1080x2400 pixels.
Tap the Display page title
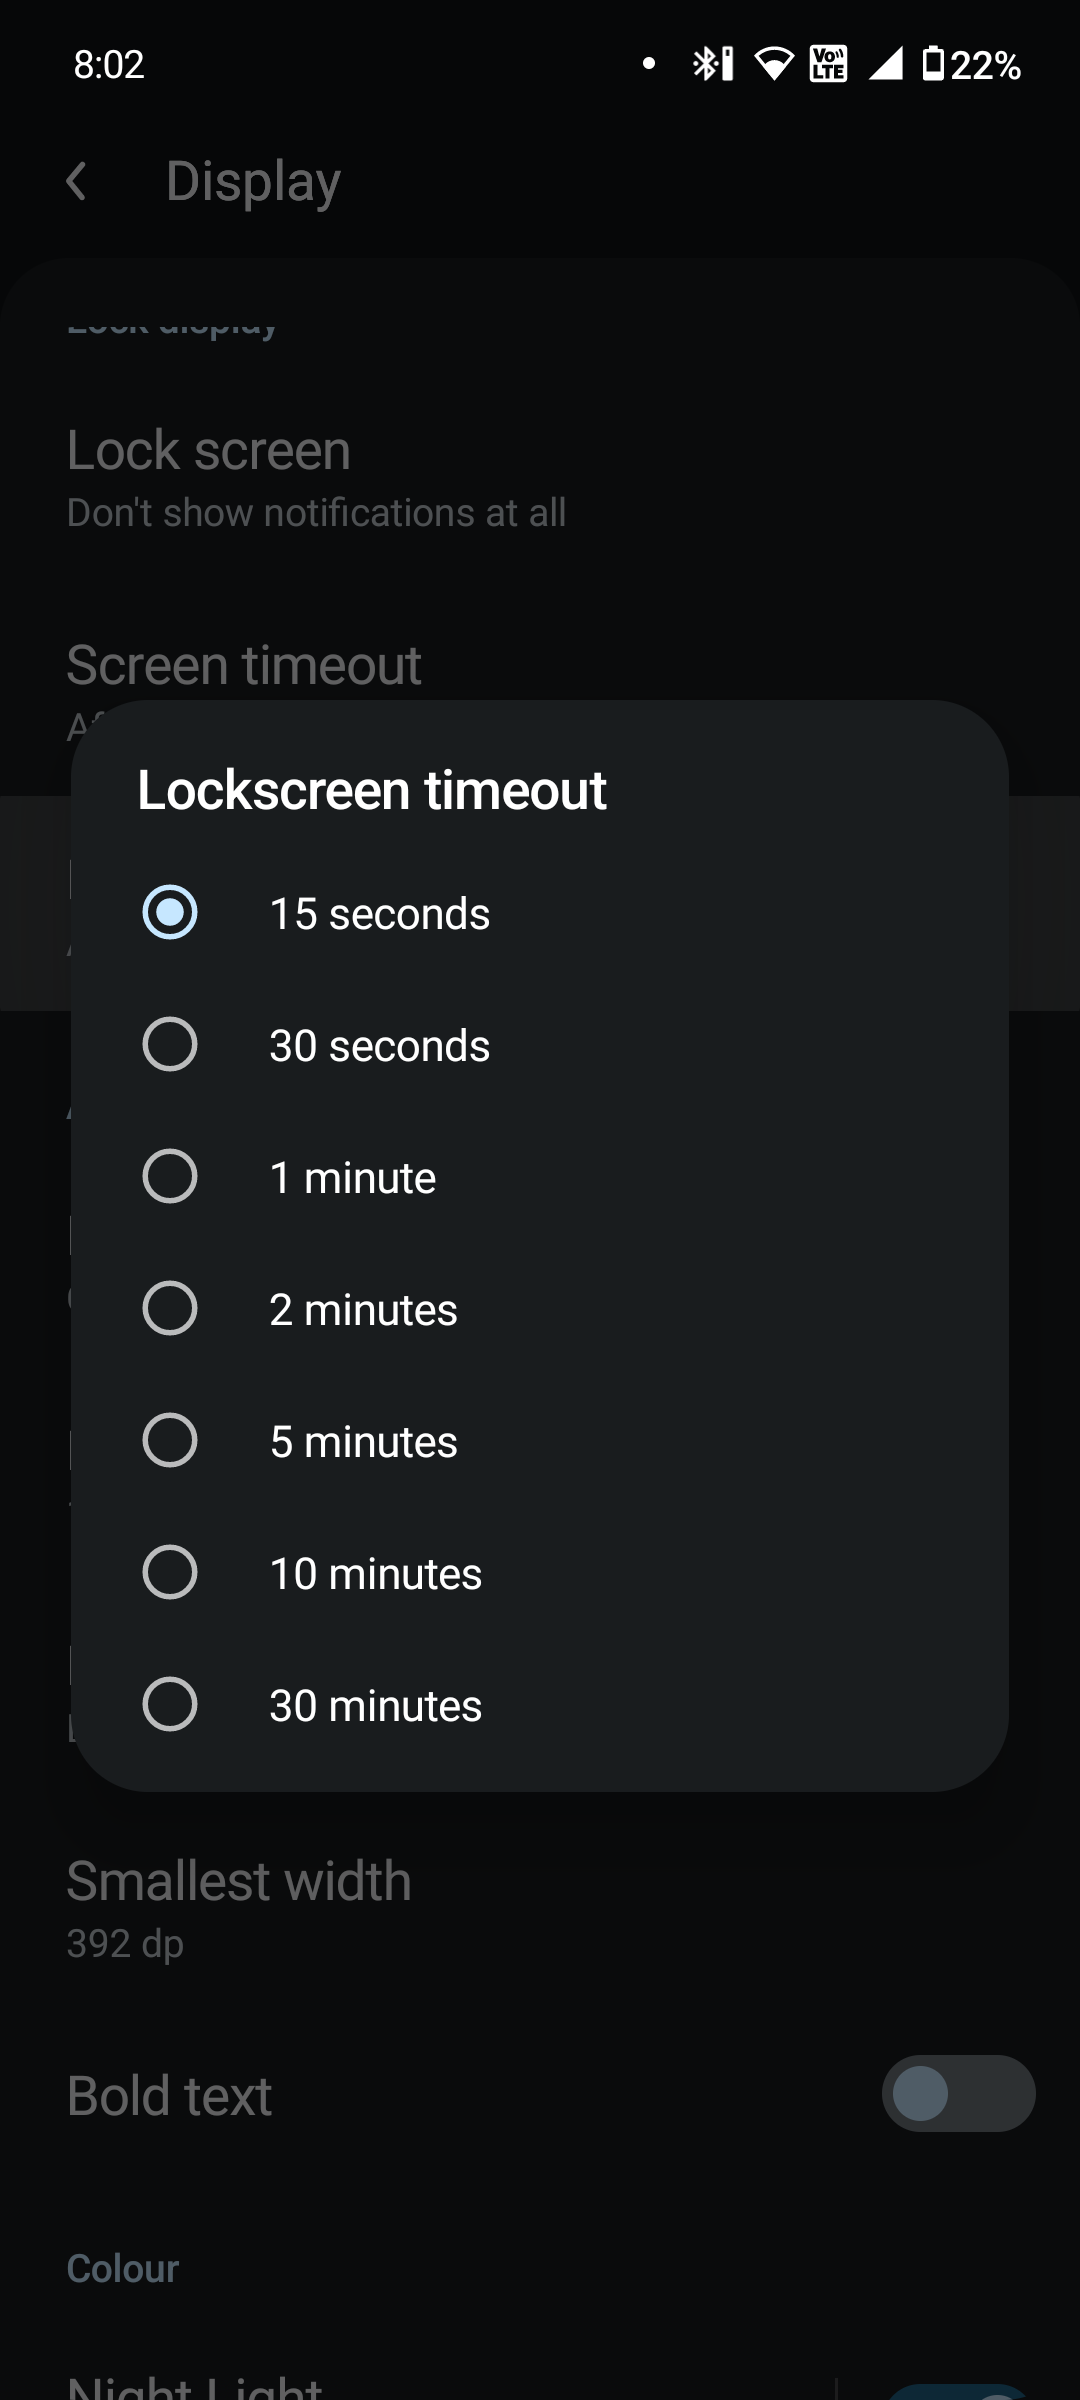(x=253, y=181)
